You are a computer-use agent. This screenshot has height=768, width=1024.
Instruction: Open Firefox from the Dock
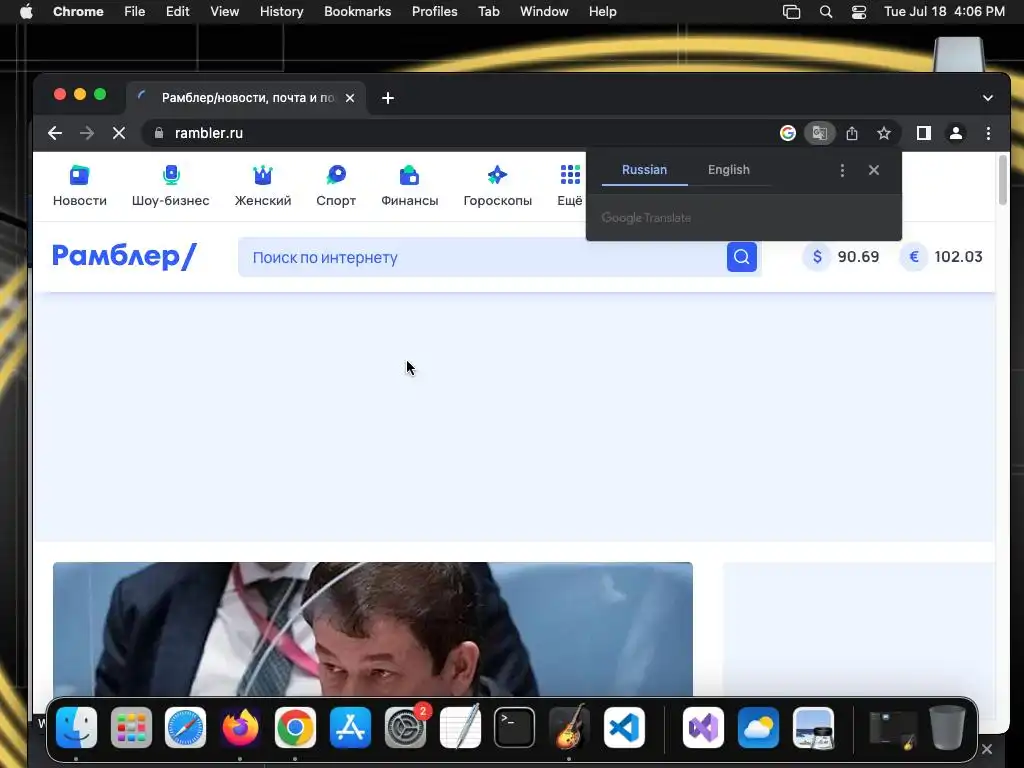click(240, 728)
